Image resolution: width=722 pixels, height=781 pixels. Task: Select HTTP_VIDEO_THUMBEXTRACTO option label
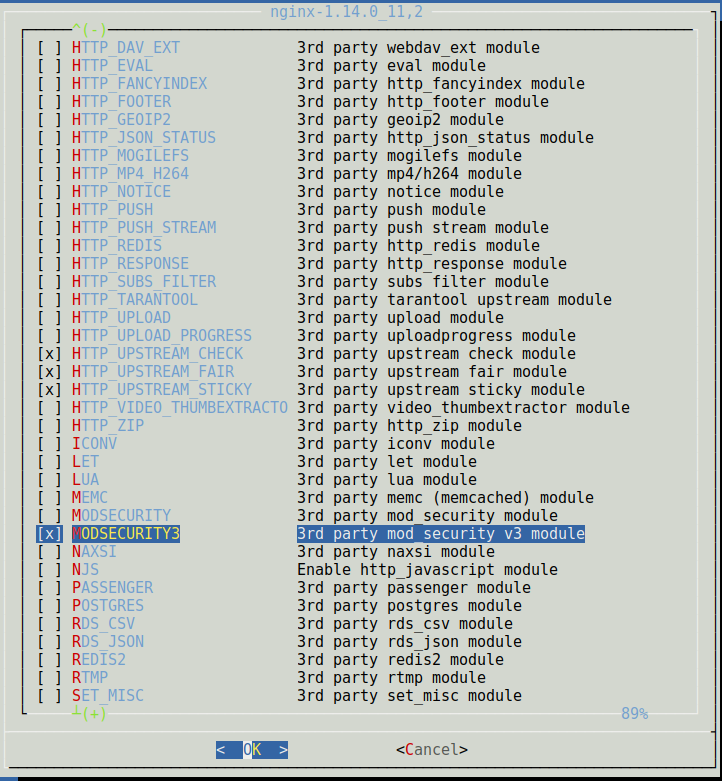(x=180, y=408)
